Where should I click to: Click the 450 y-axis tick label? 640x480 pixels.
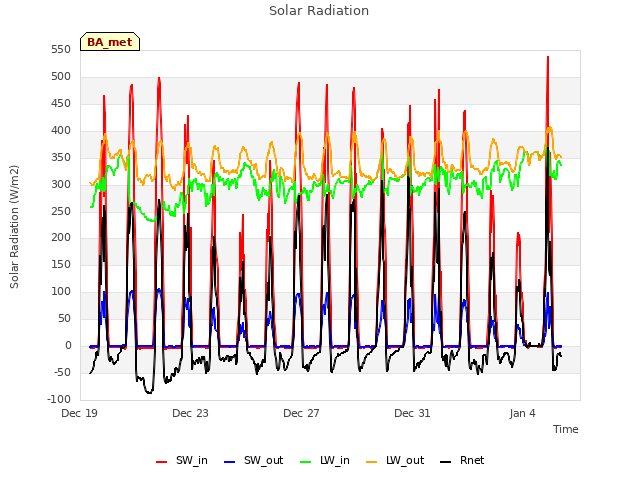tap(61, 104)
